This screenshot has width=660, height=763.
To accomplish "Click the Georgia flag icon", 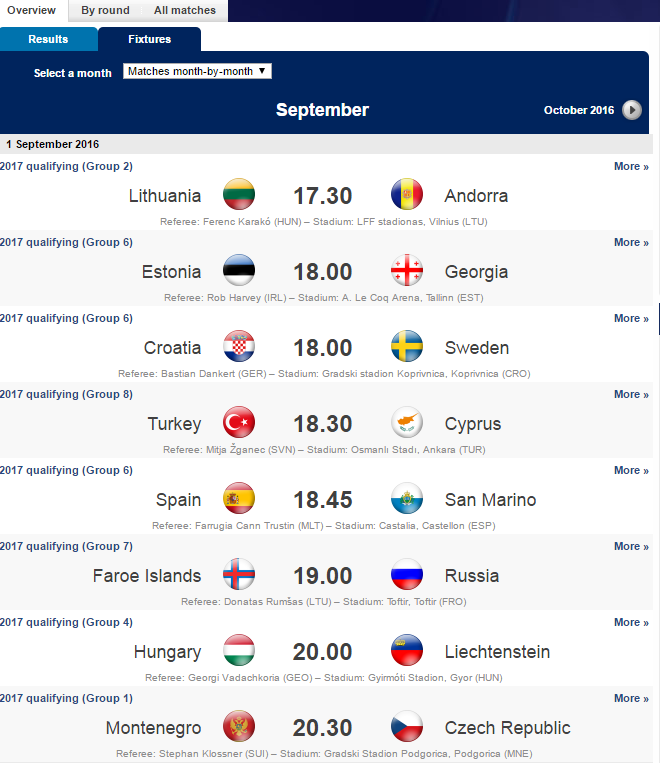I will [x=407, y=271].
